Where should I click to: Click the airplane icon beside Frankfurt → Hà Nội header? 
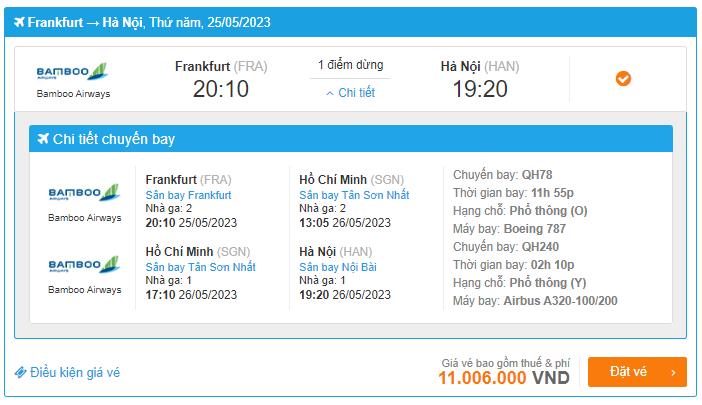19,22
